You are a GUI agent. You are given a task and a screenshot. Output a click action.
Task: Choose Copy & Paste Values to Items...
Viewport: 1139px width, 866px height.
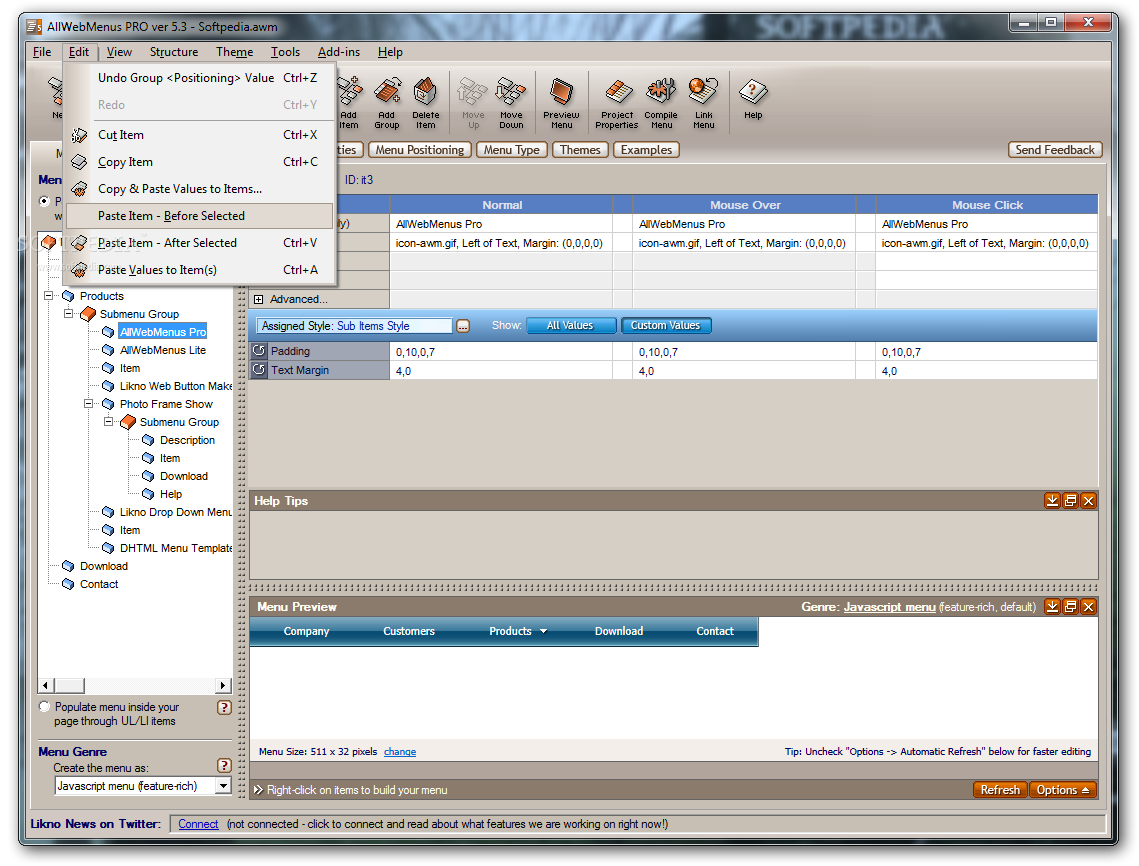click(200, 189)
